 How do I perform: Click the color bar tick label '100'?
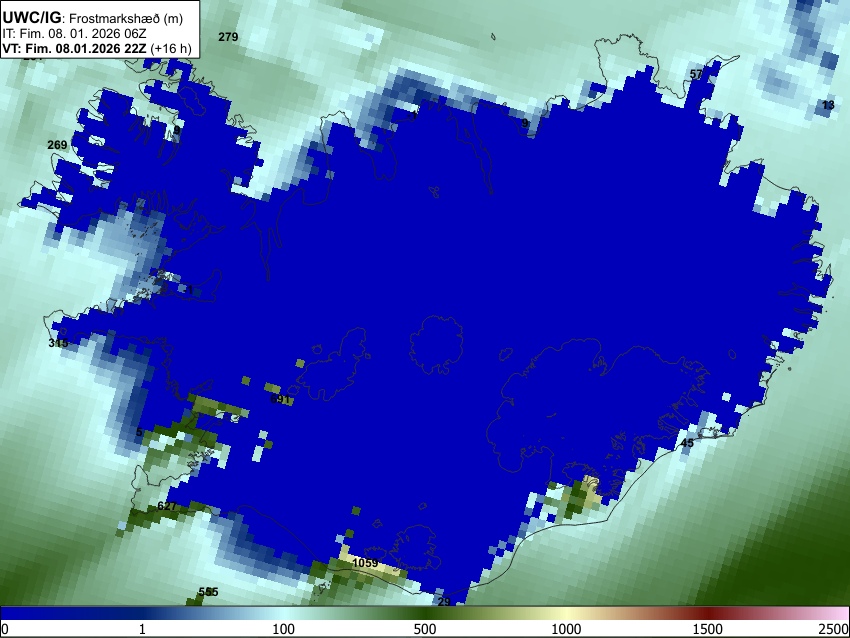pyautogui.click(x=283, y=629)
